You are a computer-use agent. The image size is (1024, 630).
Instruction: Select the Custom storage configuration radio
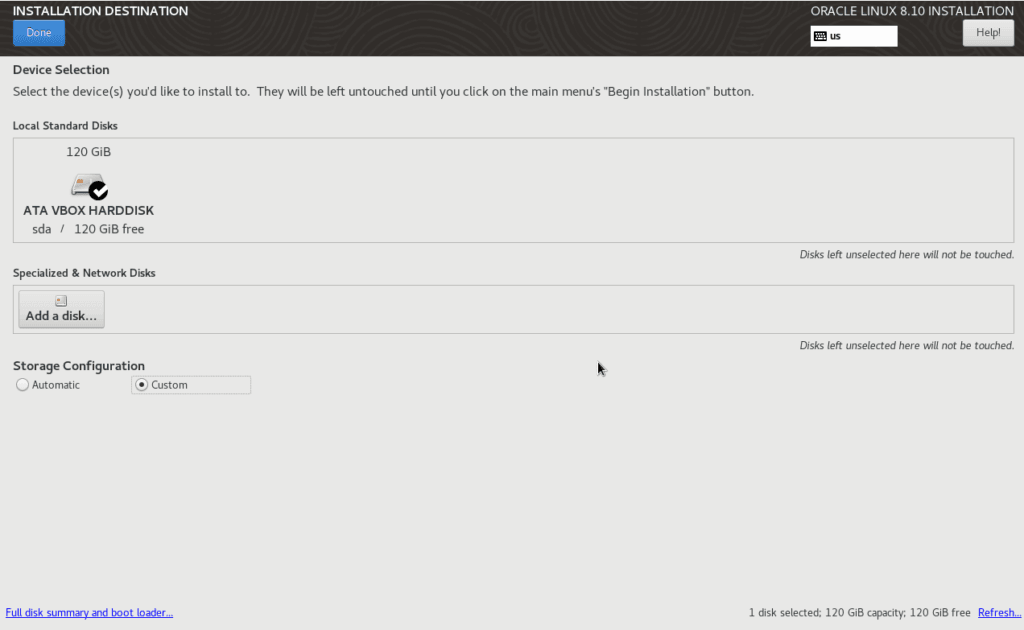click(x=142, y=385)
